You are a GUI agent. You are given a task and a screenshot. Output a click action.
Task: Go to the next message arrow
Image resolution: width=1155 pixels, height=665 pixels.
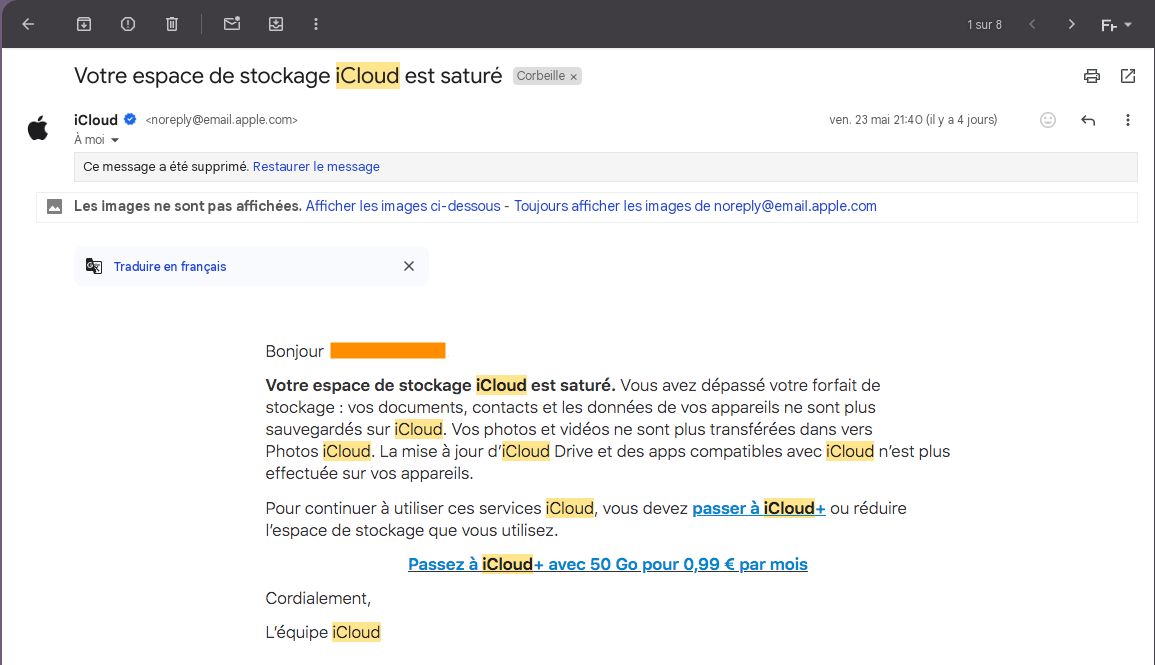[1072, 24]
